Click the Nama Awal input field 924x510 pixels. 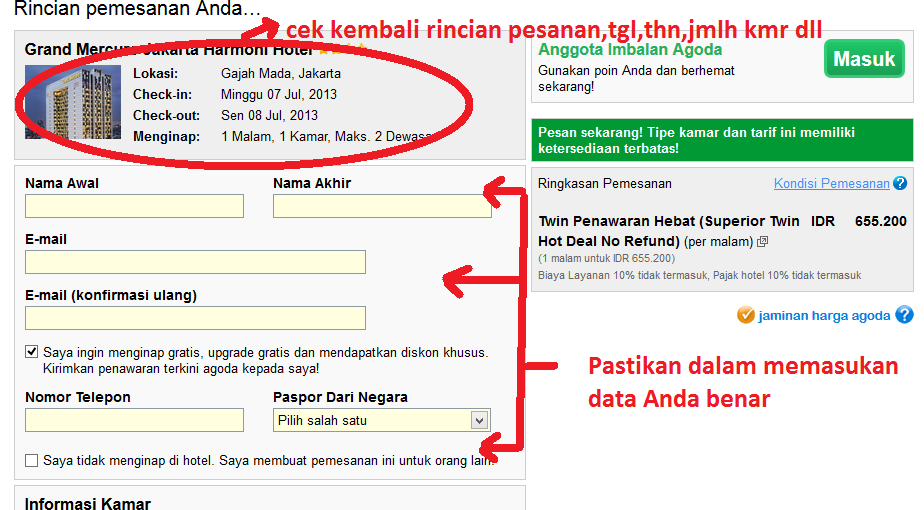pos(134,206)
